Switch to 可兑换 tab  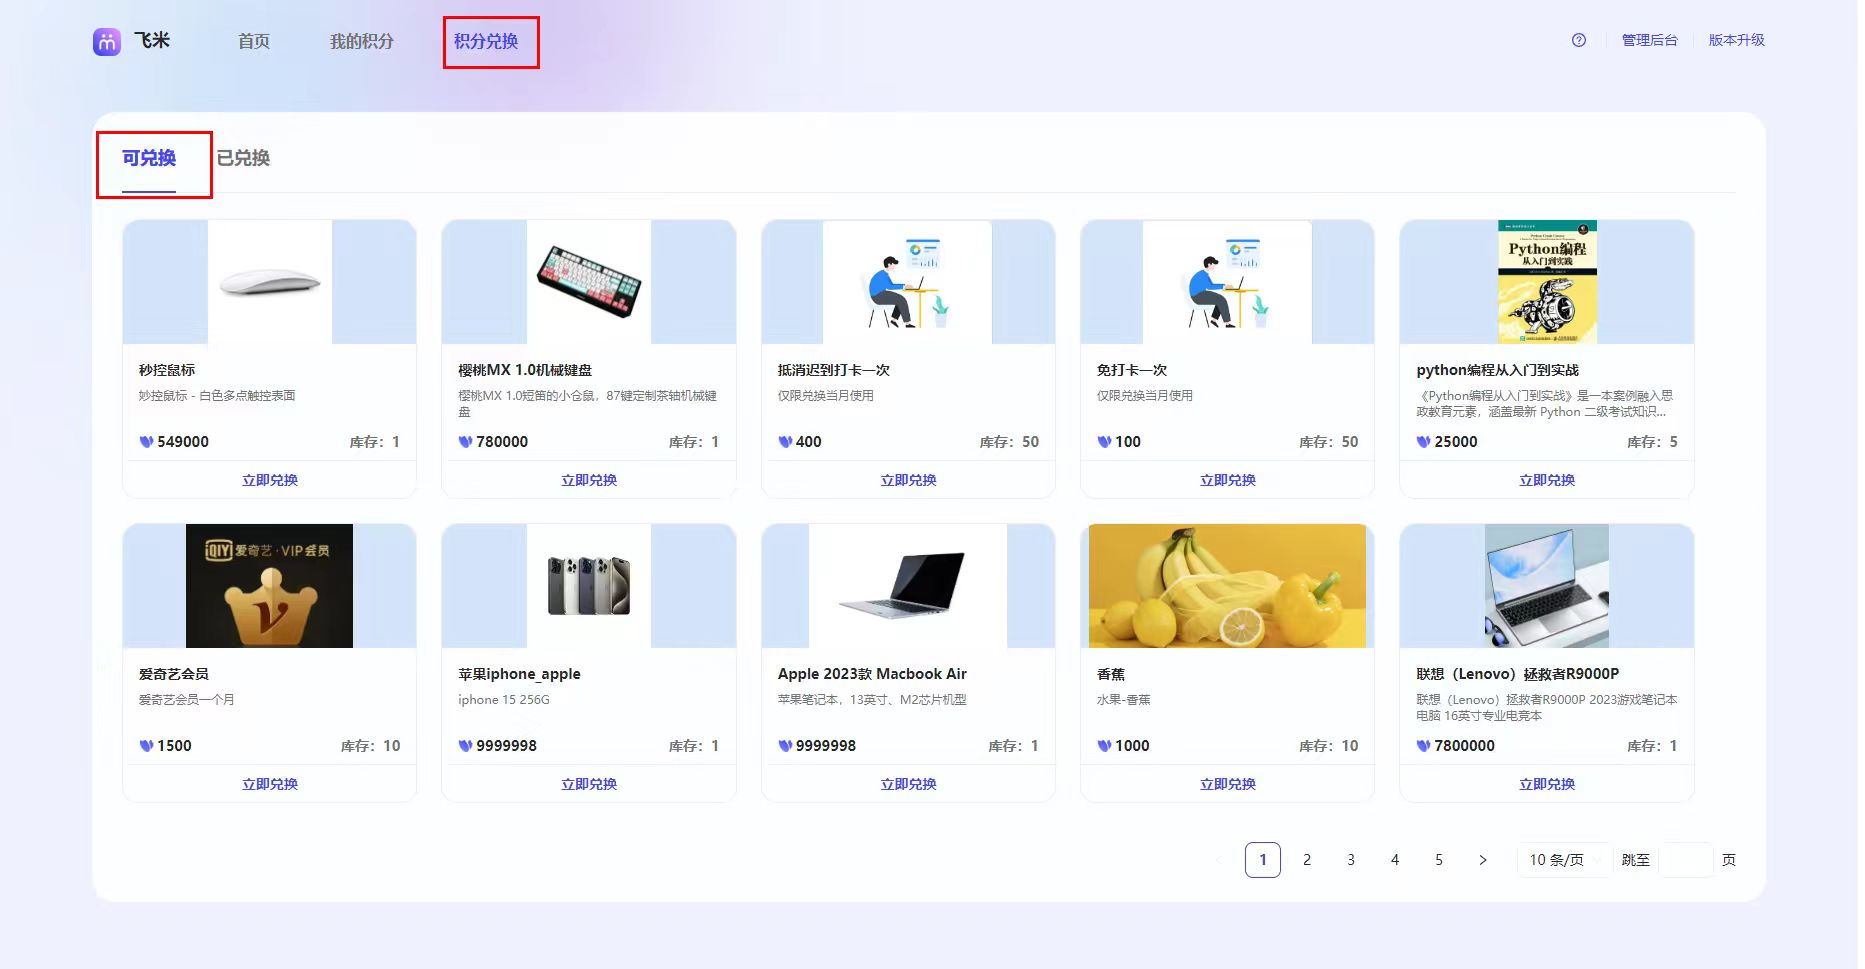click(149, 158)
